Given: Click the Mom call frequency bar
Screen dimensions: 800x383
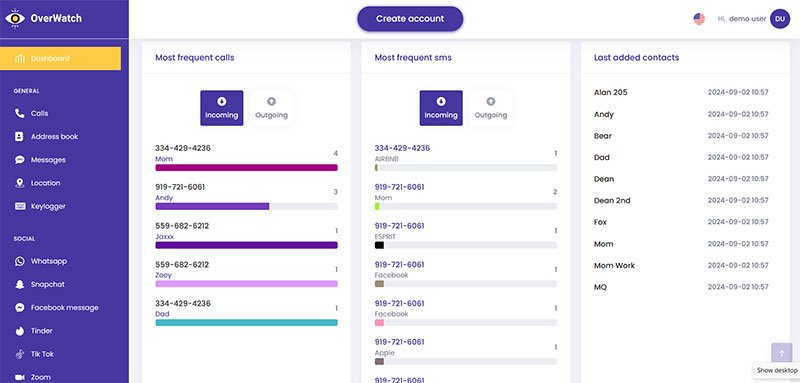Looking at the screenshot, I should coord(246,168).
